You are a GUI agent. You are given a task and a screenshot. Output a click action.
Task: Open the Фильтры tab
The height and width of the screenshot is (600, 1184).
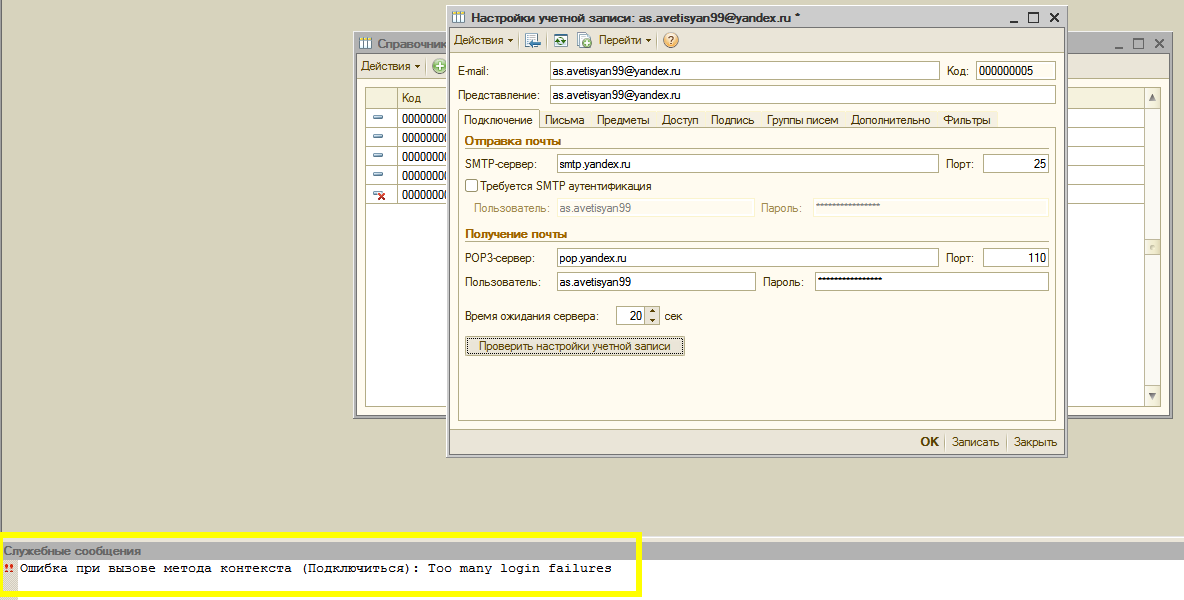tap(966, 120)
